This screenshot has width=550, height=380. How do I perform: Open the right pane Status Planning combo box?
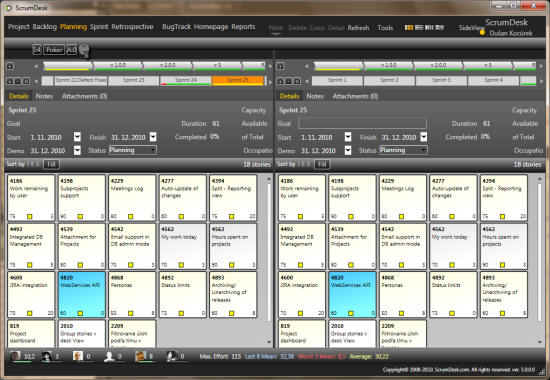(403, 150)
